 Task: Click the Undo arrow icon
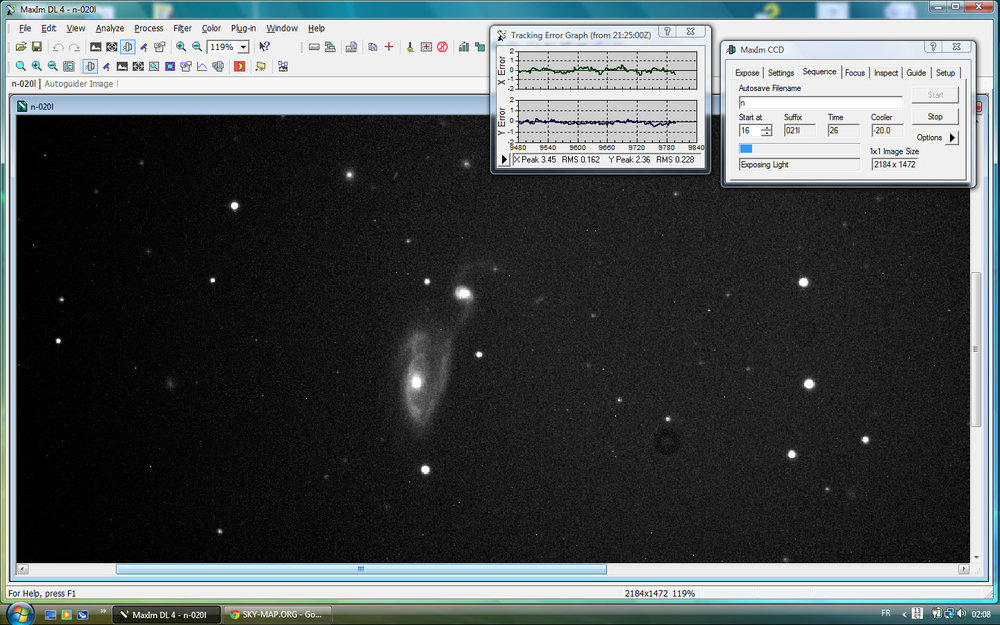(58, 47)
